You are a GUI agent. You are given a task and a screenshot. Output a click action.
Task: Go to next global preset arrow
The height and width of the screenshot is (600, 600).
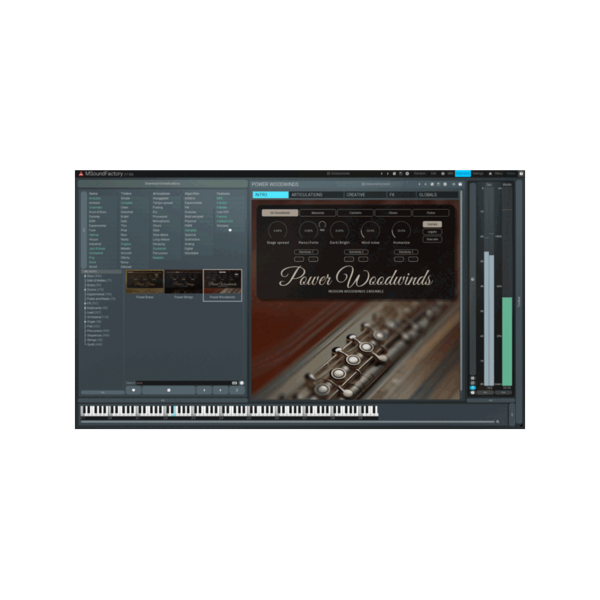click(x=388, y=174)
